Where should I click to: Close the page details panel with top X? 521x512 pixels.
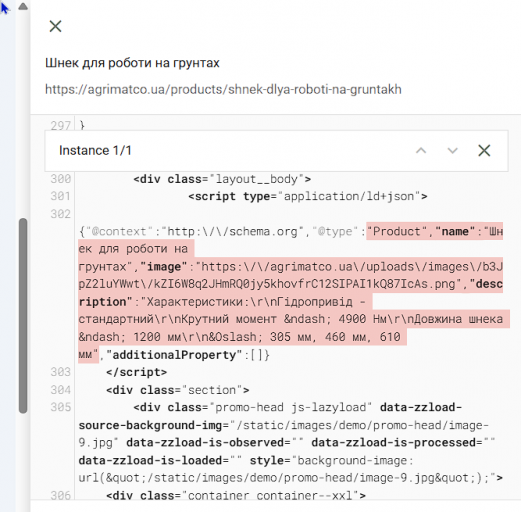pos(55,26)
